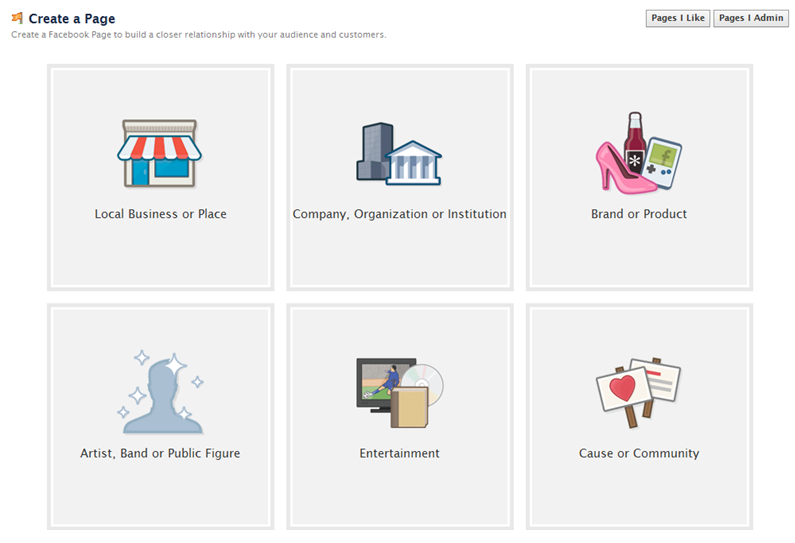Click the Create a Page heading
This screenshot has width=795, height=543.
(71, 19)
